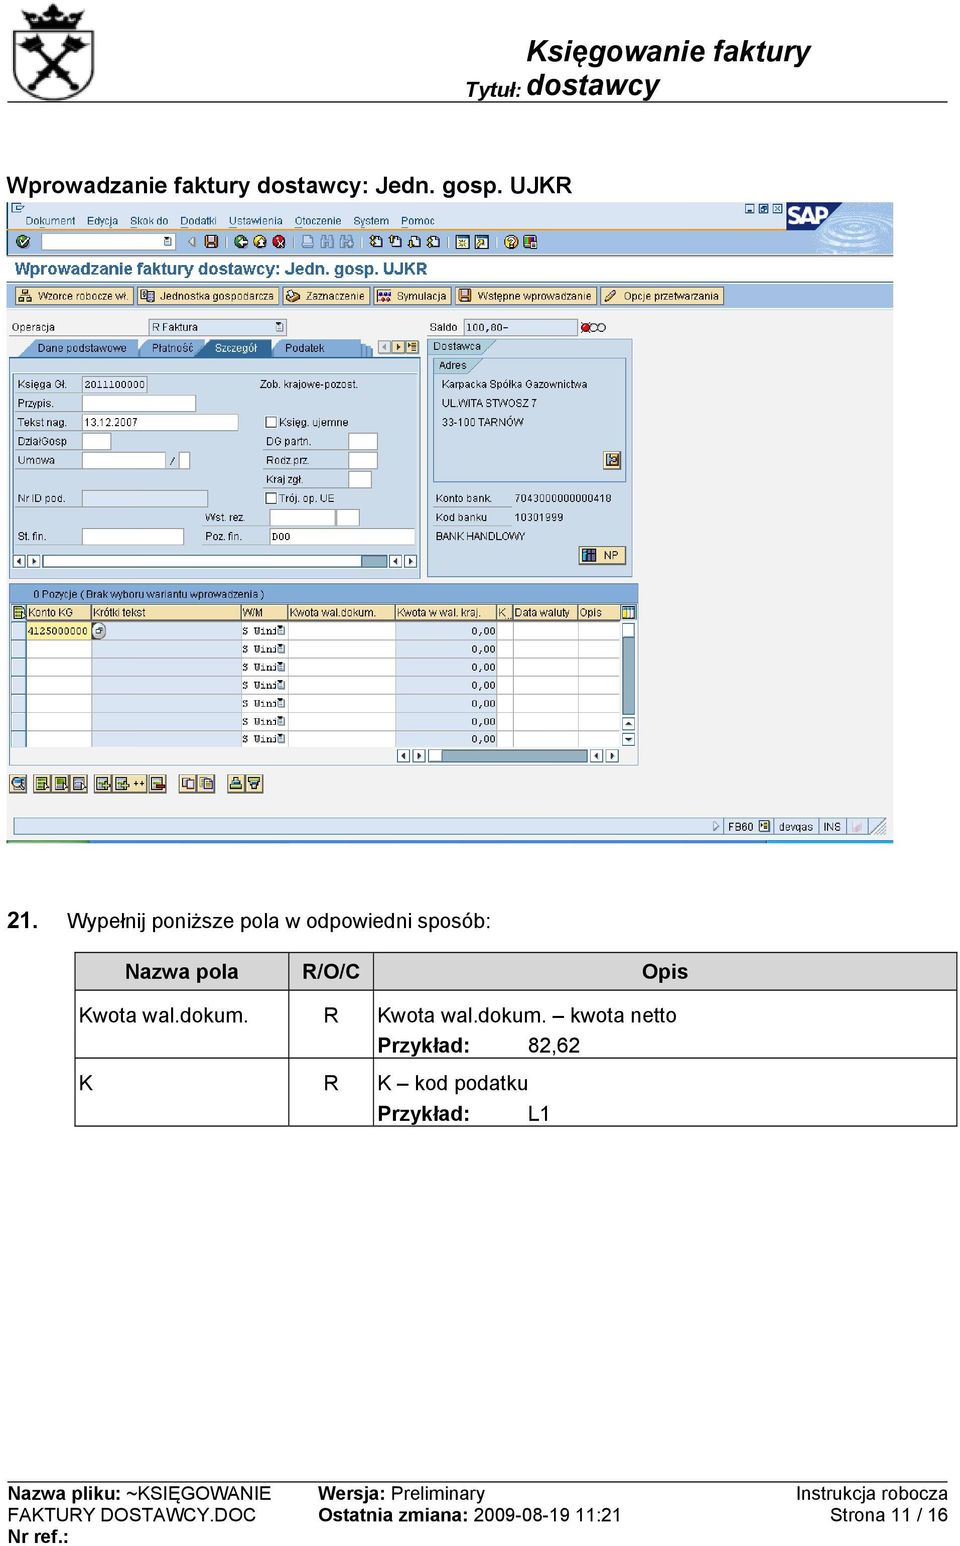Click the green checkmark Enter icon
The width and height of the screenshot is (960, 1546).
point(23,242)
